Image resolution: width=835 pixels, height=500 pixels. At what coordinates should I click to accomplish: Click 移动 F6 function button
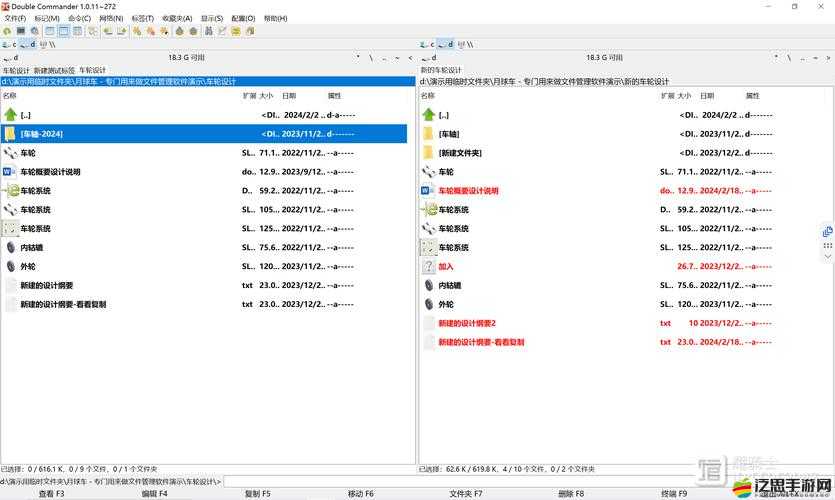(x=361, y=494)
